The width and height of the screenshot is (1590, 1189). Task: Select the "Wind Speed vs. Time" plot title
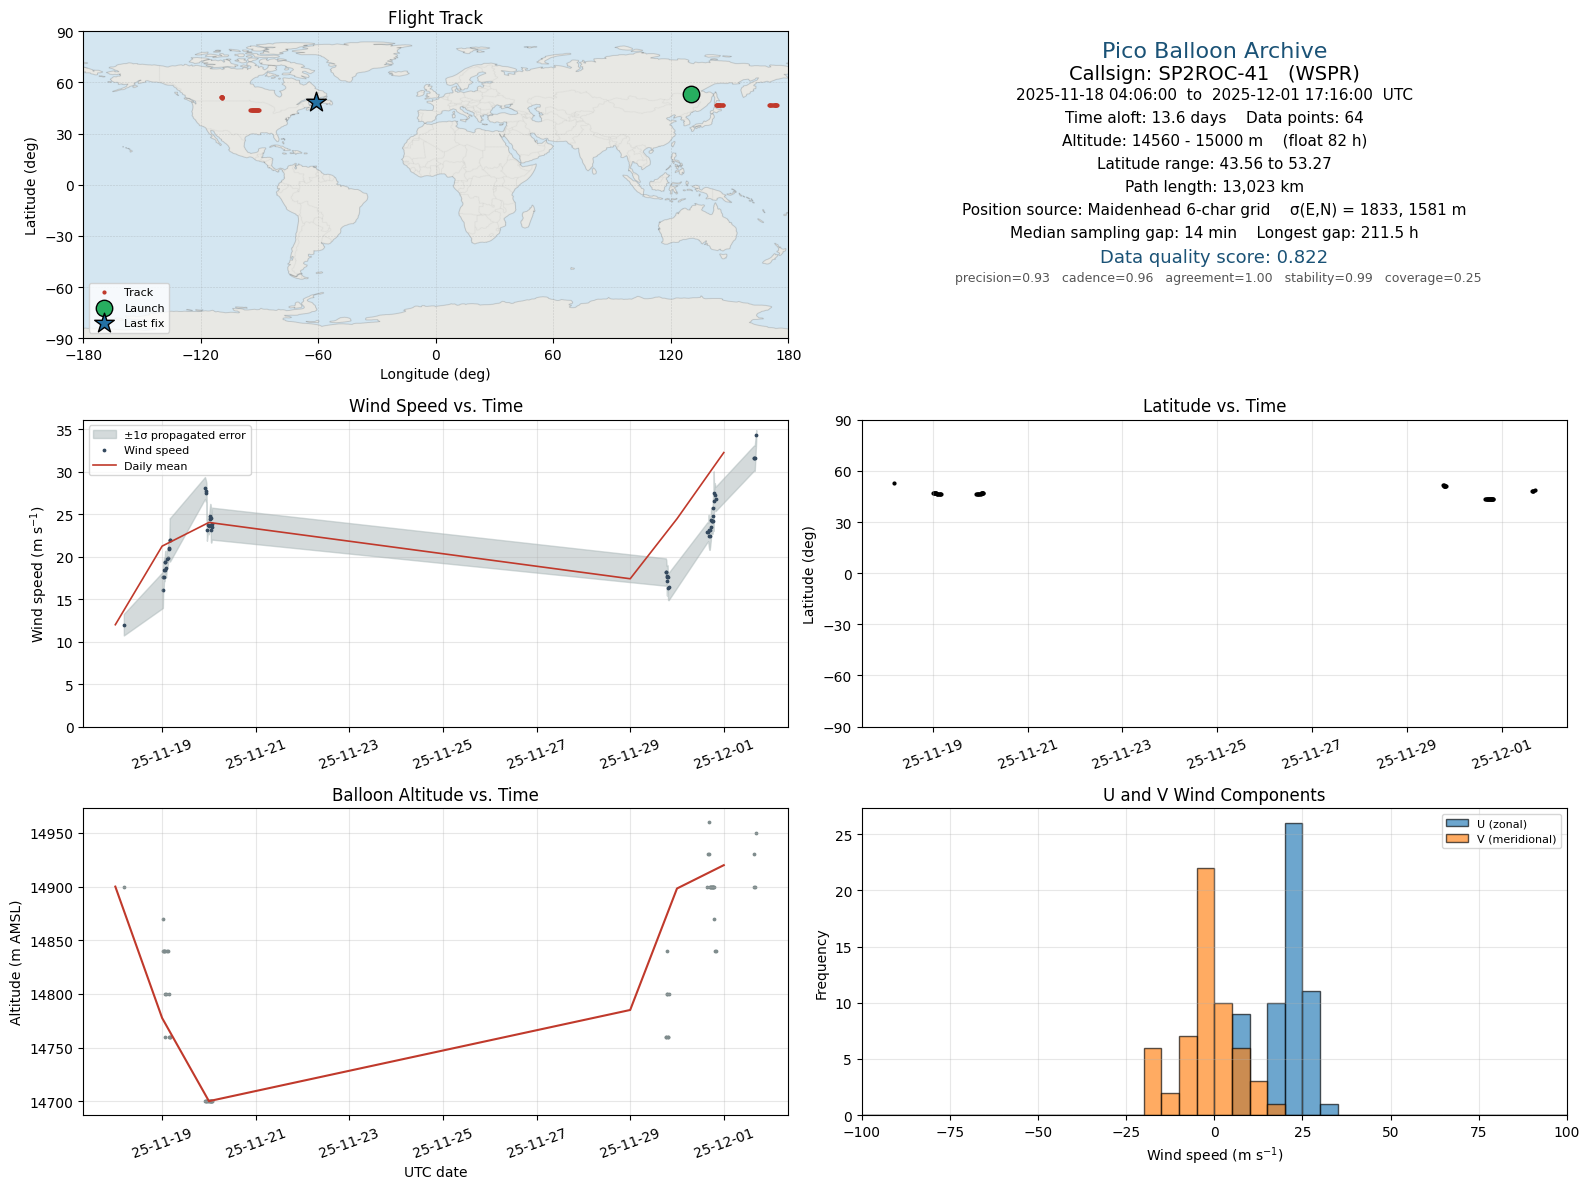coord(435,406)
